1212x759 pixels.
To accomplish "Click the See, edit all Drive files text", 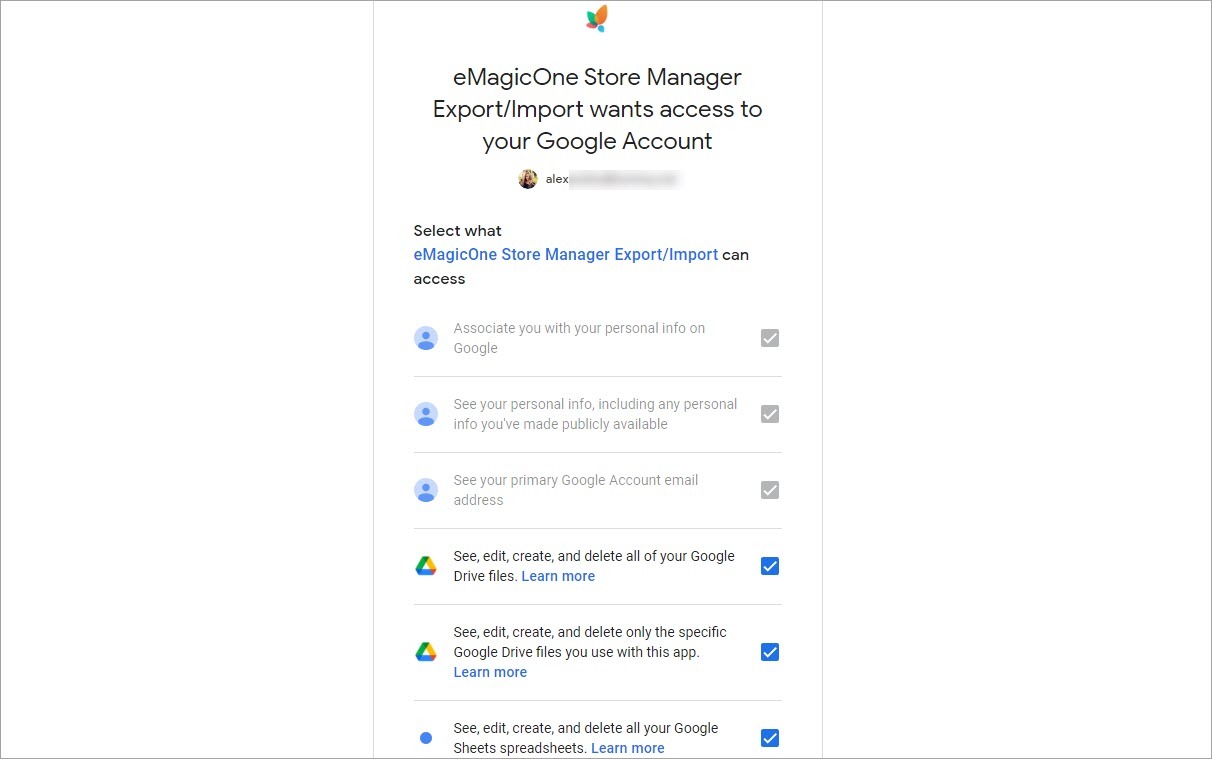I will tap(593, 556).
